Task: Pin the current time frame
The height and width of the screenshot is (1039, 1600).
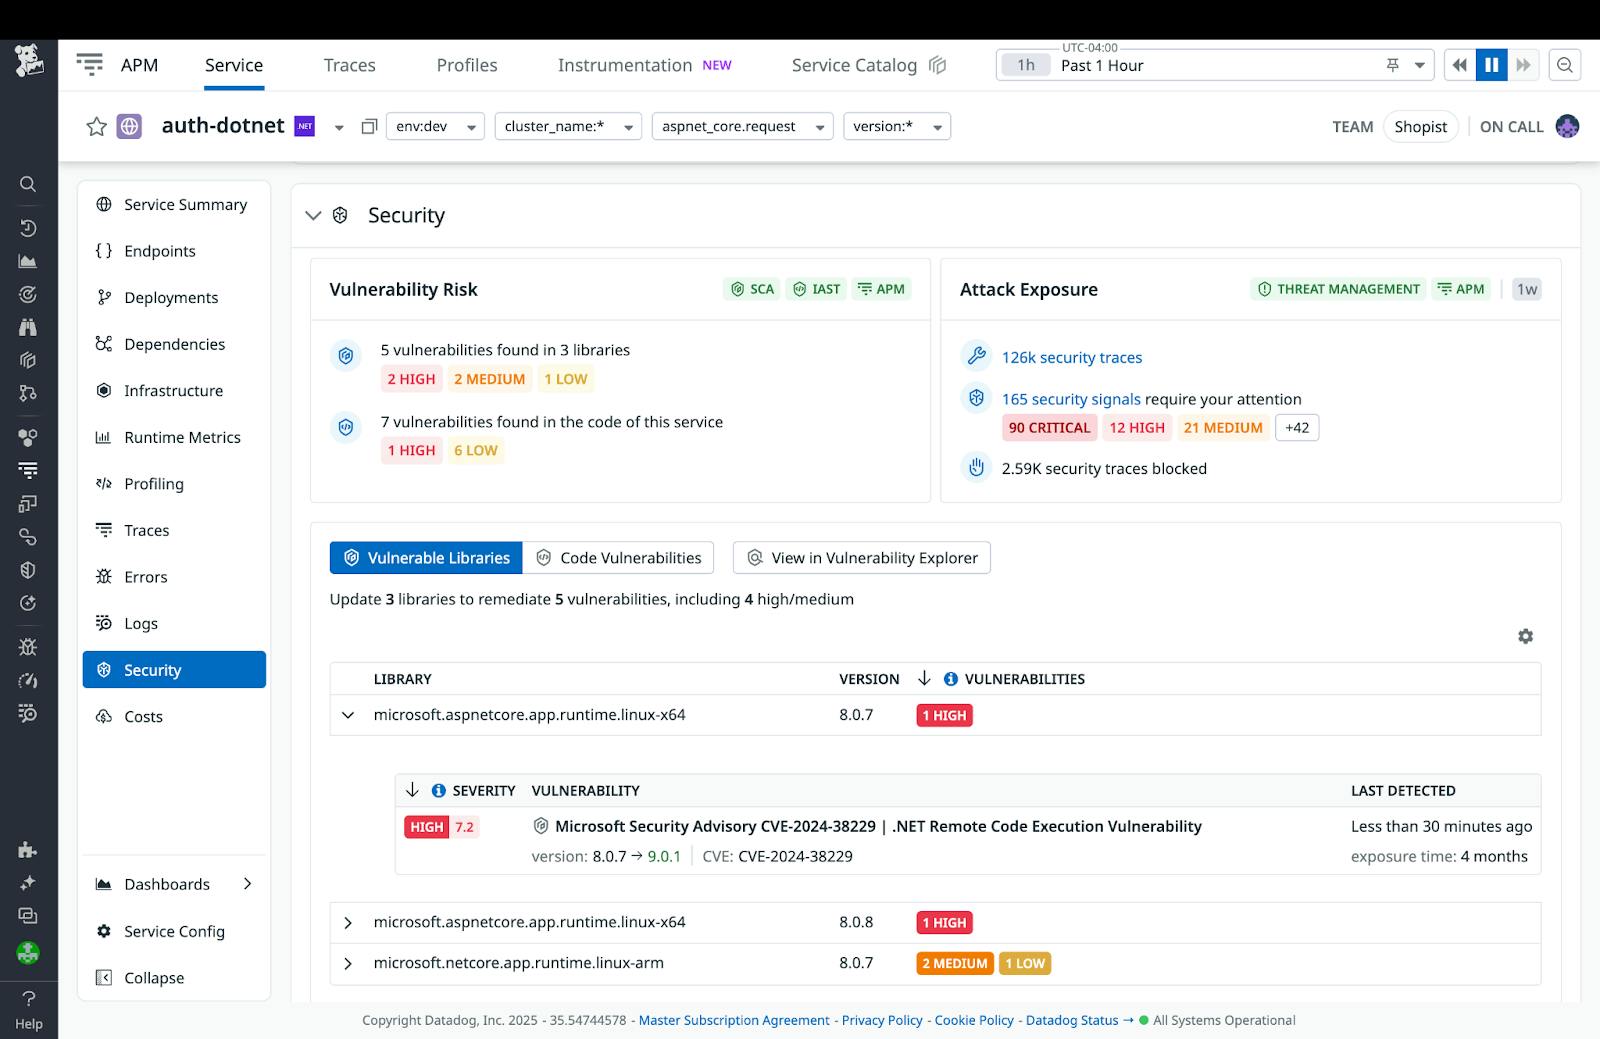Action: 1390,64
